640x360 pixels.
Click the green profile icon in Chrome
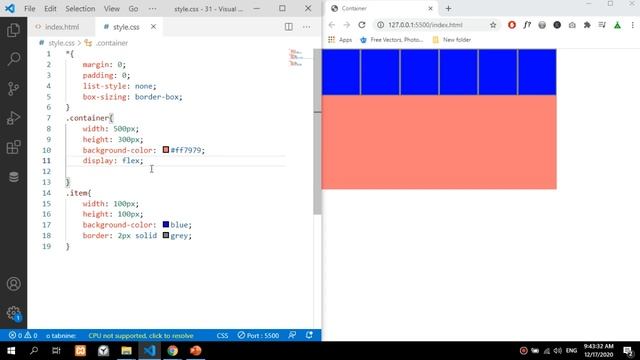pos(618,25)
